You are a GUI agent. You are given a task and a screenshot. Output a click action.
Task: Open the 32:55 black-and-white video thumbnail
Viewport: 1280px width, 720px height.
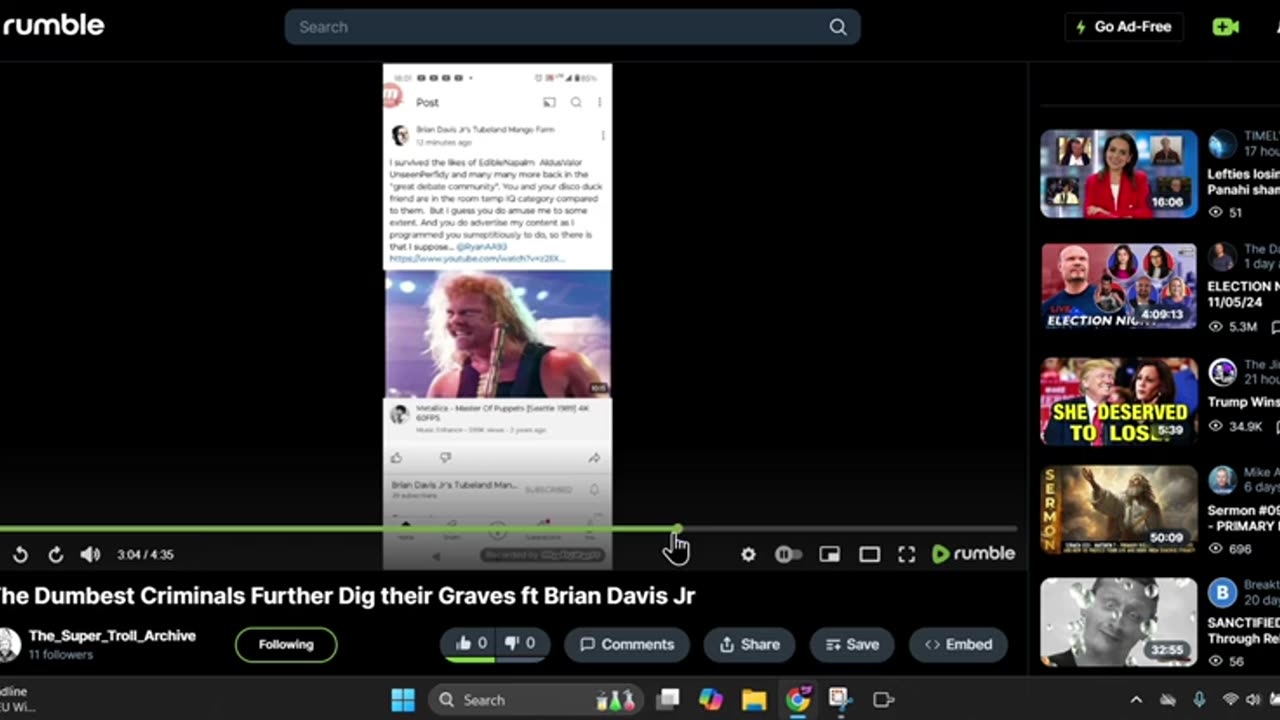[1118, 622]
